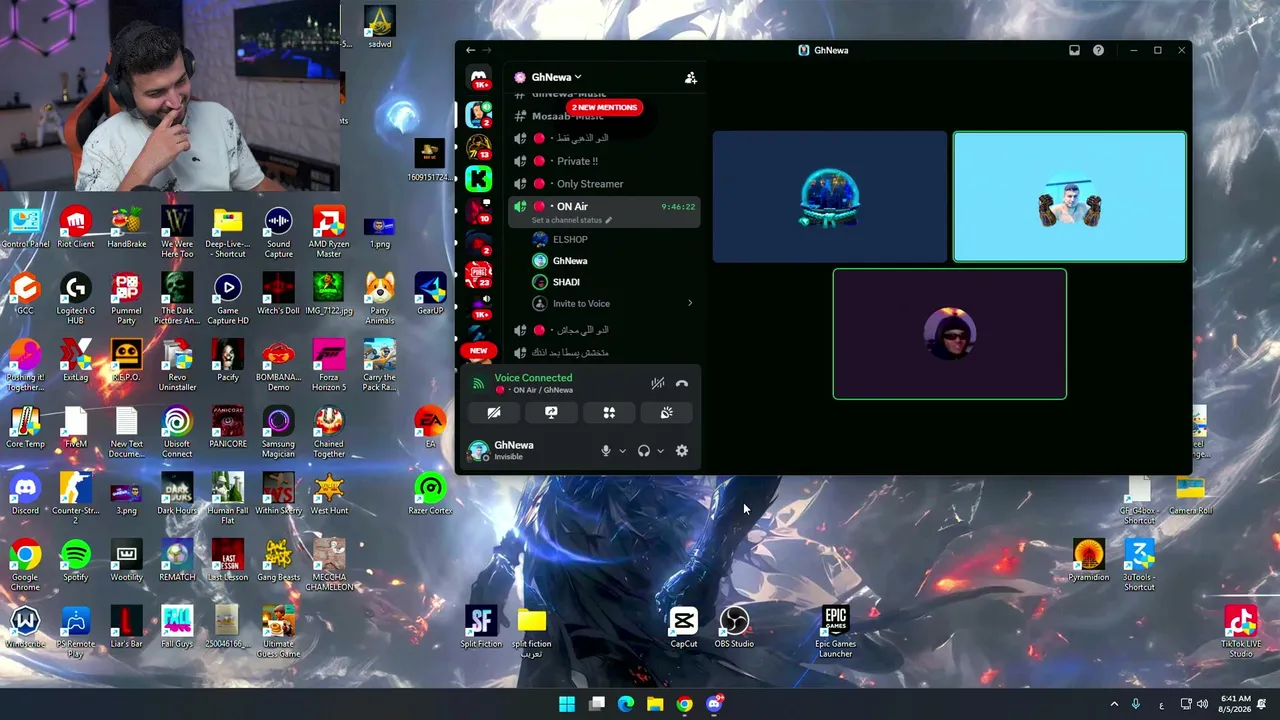Share your screen in Discord
The height and width of the screenshot is (720, 1280).
tap(551, 412)
